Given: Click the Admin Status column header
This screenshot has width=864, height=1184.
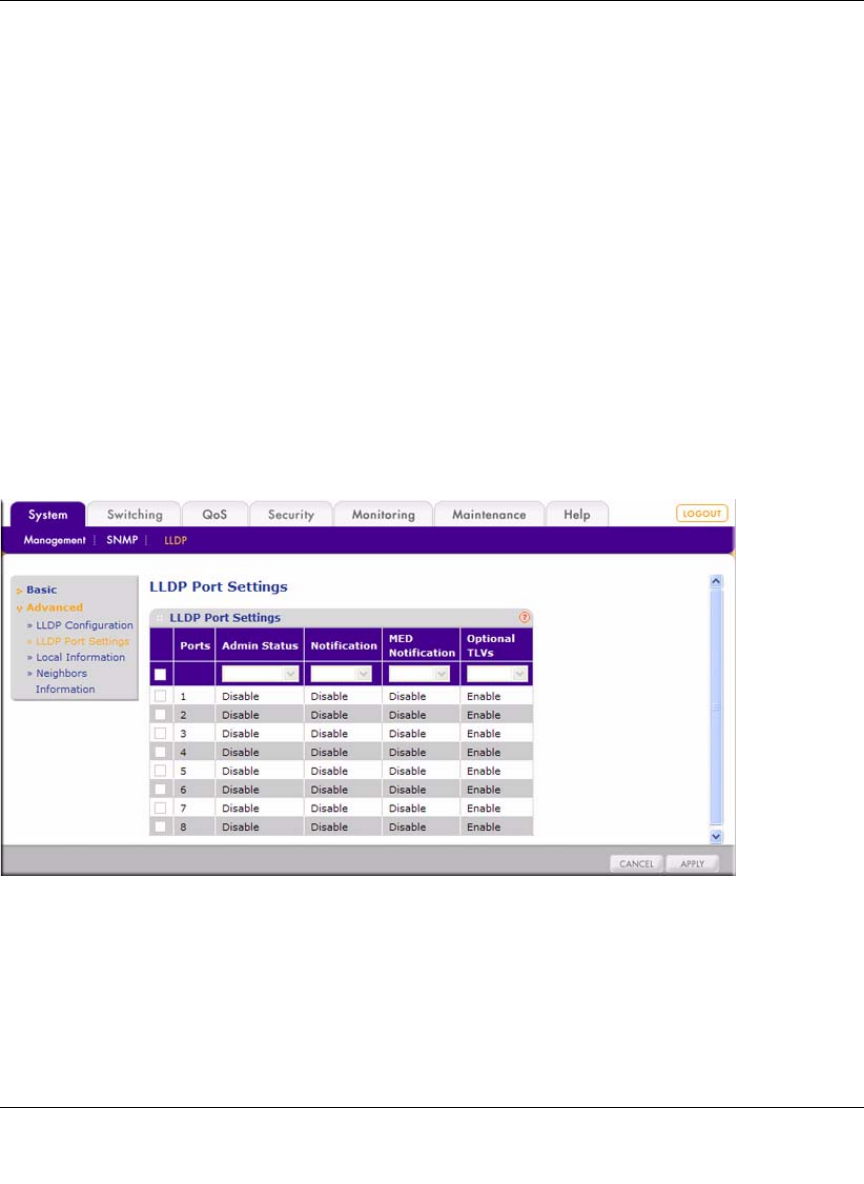Looking at the screenshot, I should click(260, 646).
